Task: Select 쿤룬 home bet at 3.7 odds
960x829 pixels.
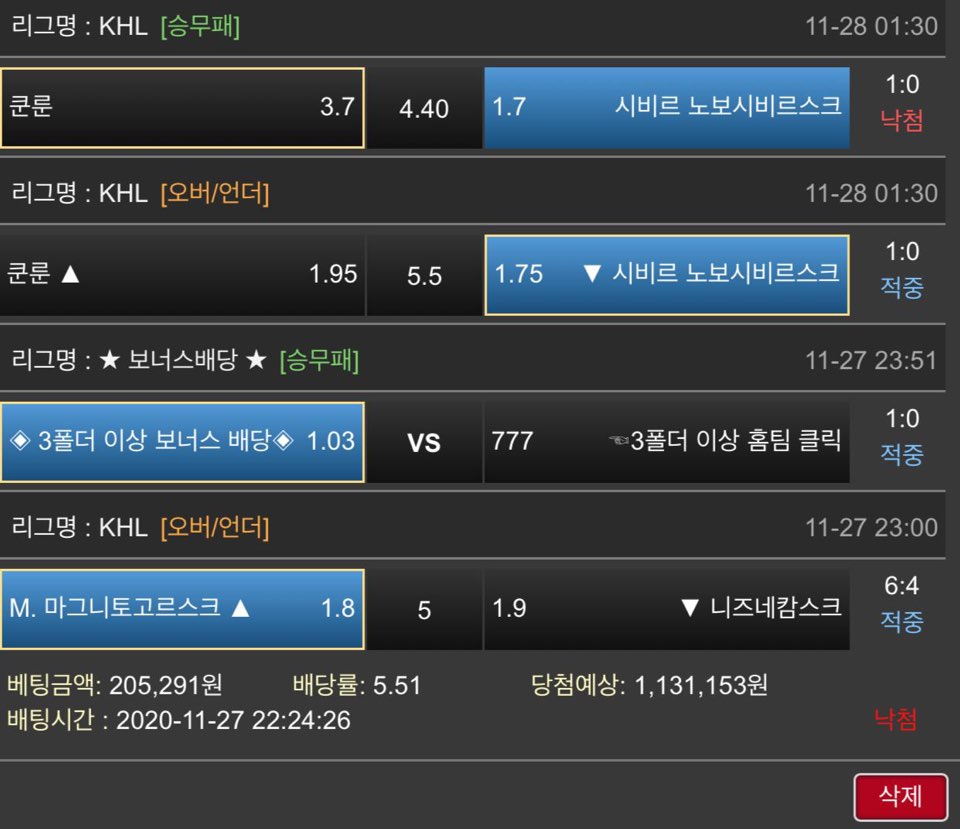Action: (182, 108)
